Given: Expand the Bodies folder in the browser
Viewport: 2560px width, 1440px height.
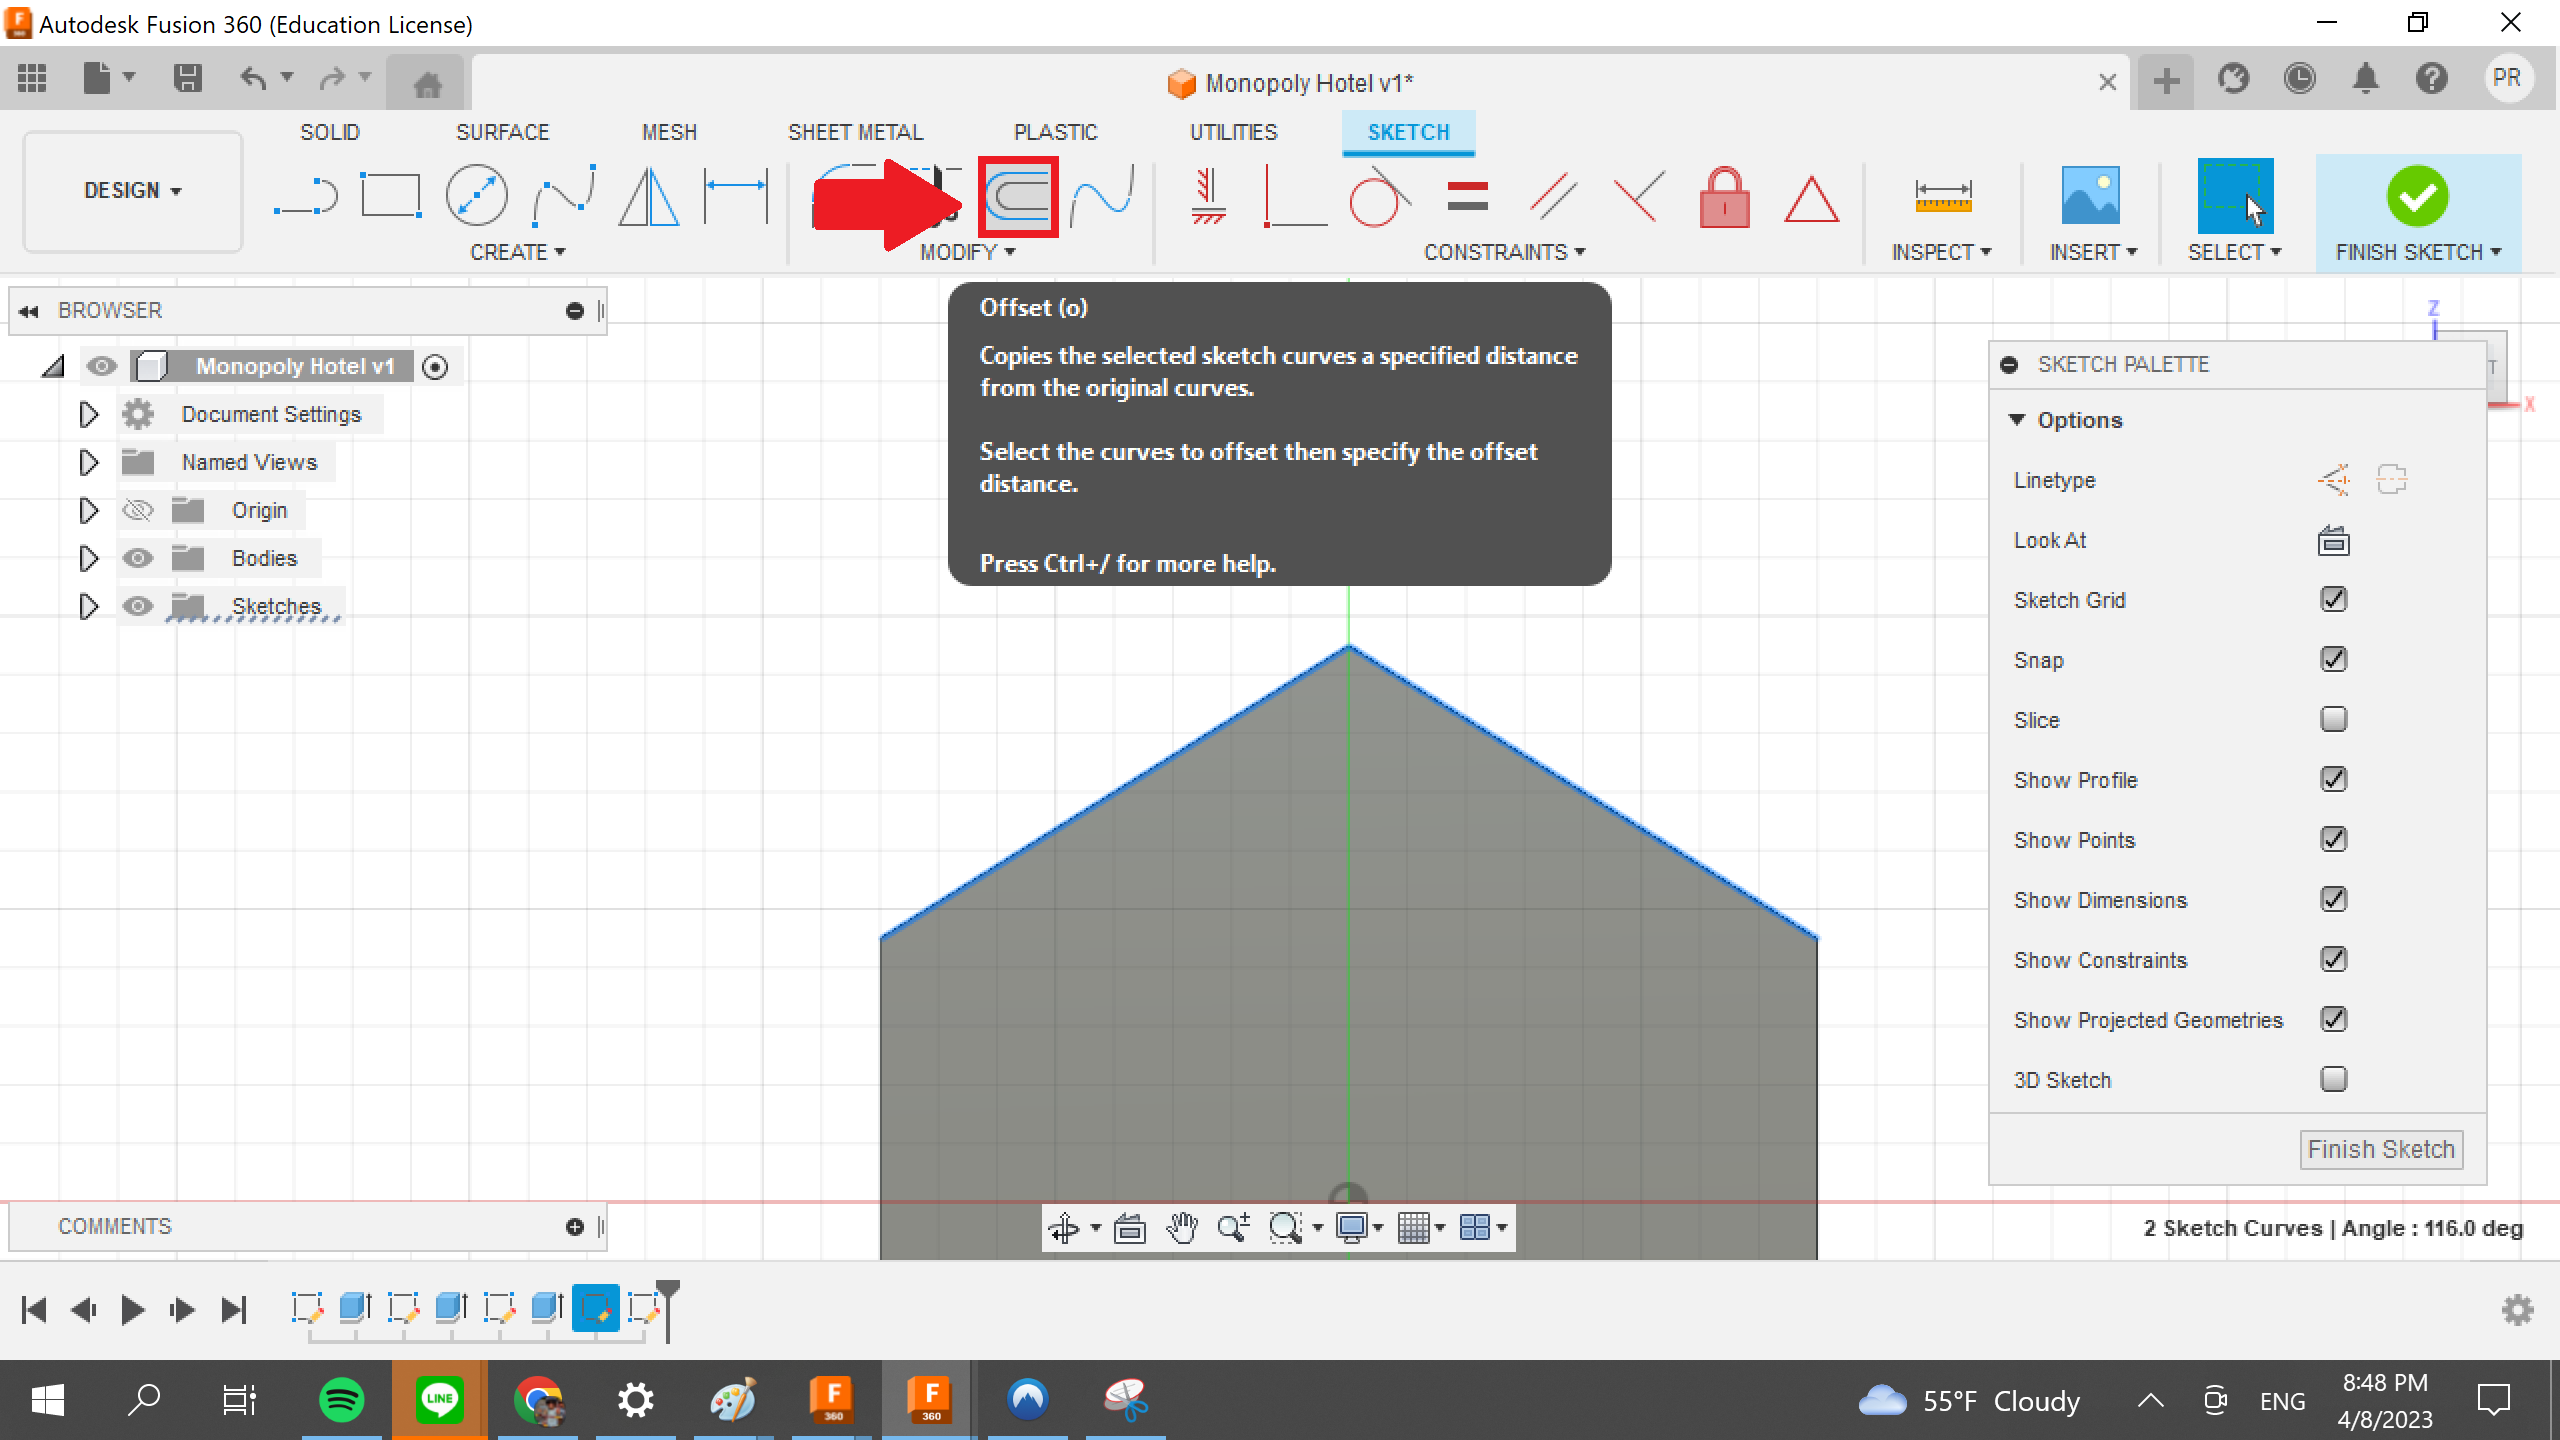Looking at the screenshot, I should (87, 557).
